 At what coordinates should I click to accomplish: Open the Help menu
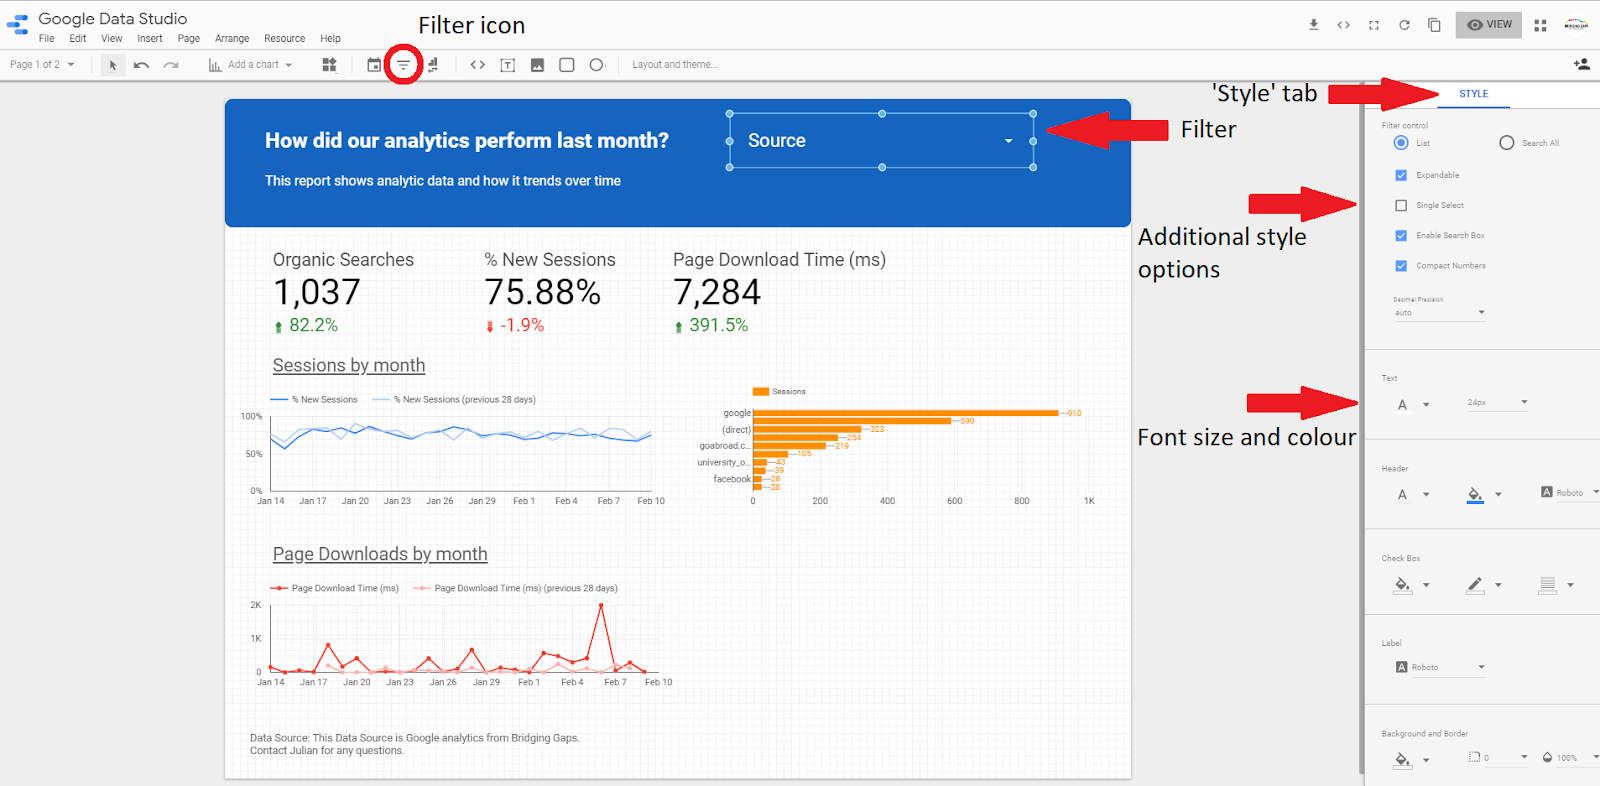[x=330, y=39]
